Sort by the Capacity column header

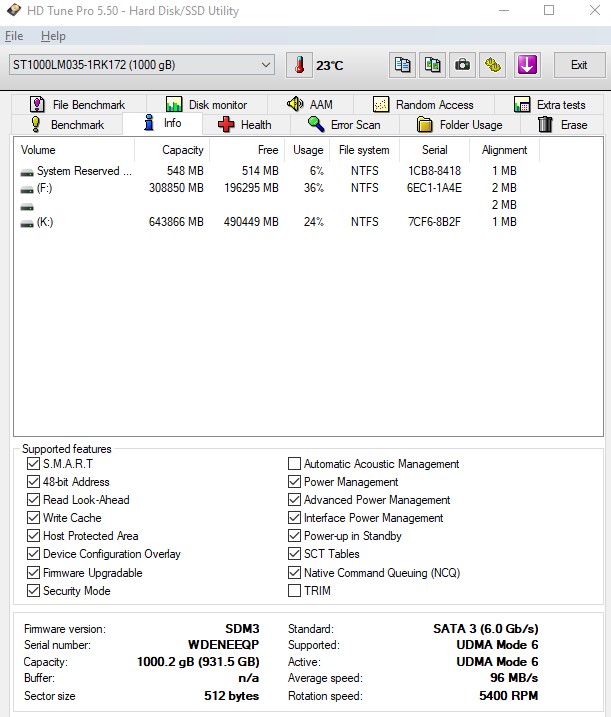pyautogui.click(x=172, y=150)
